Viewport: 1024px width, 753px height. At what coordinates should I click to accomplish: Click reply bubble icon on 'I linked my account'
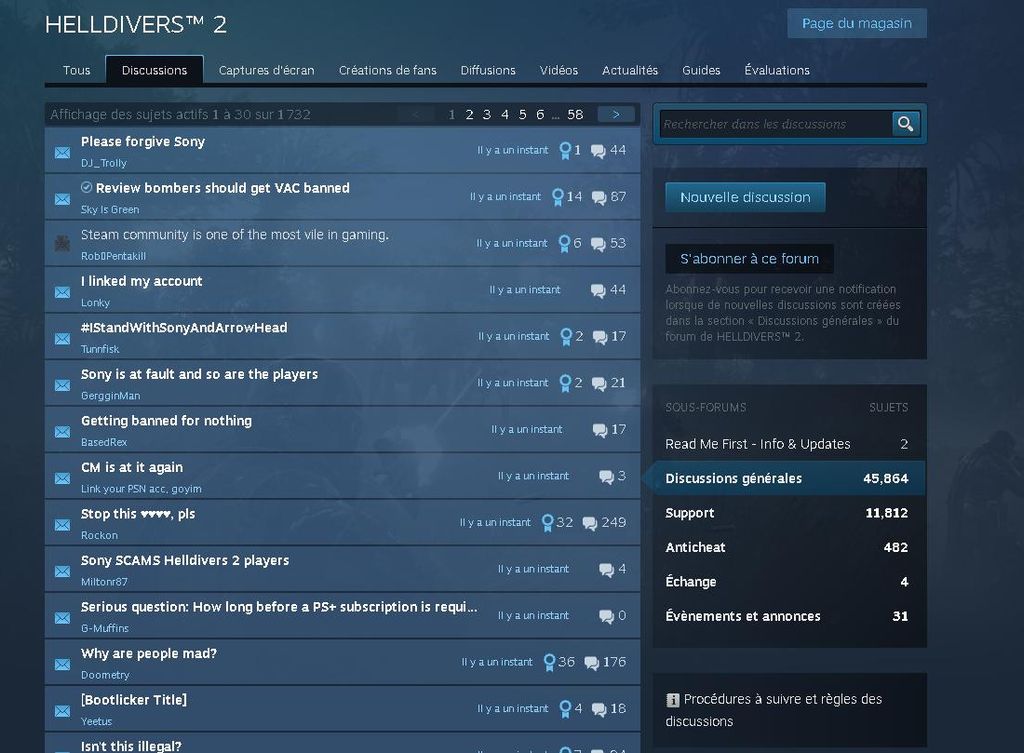tap(598, 291)
